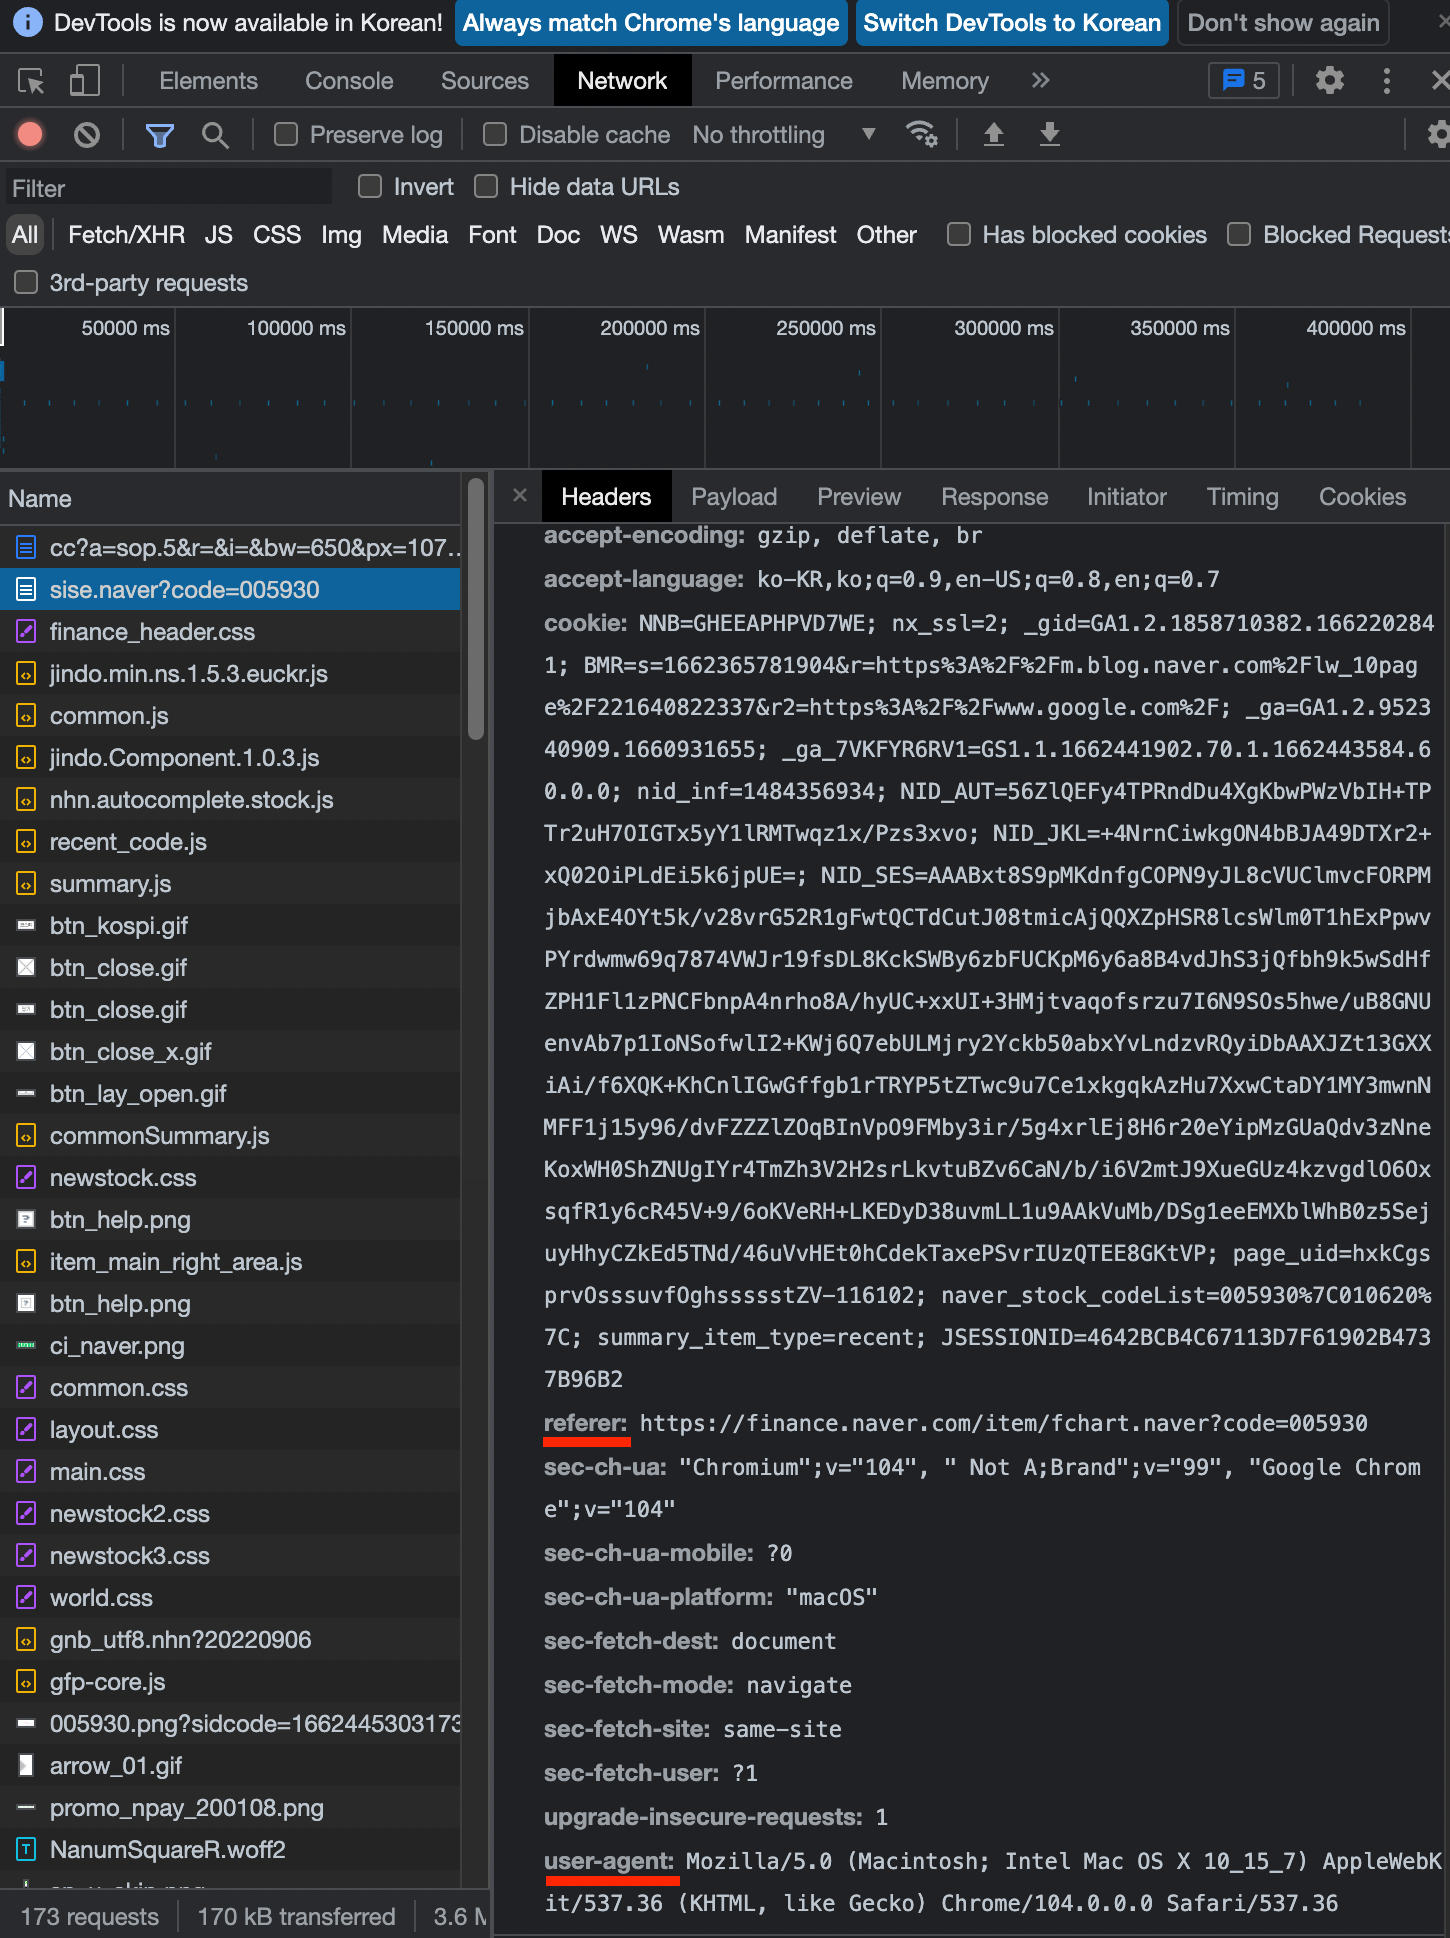The width and height of the screenshot is (1450, 1938).
Task: Import HAR file upload icon
Action: [x=994, y=134]
